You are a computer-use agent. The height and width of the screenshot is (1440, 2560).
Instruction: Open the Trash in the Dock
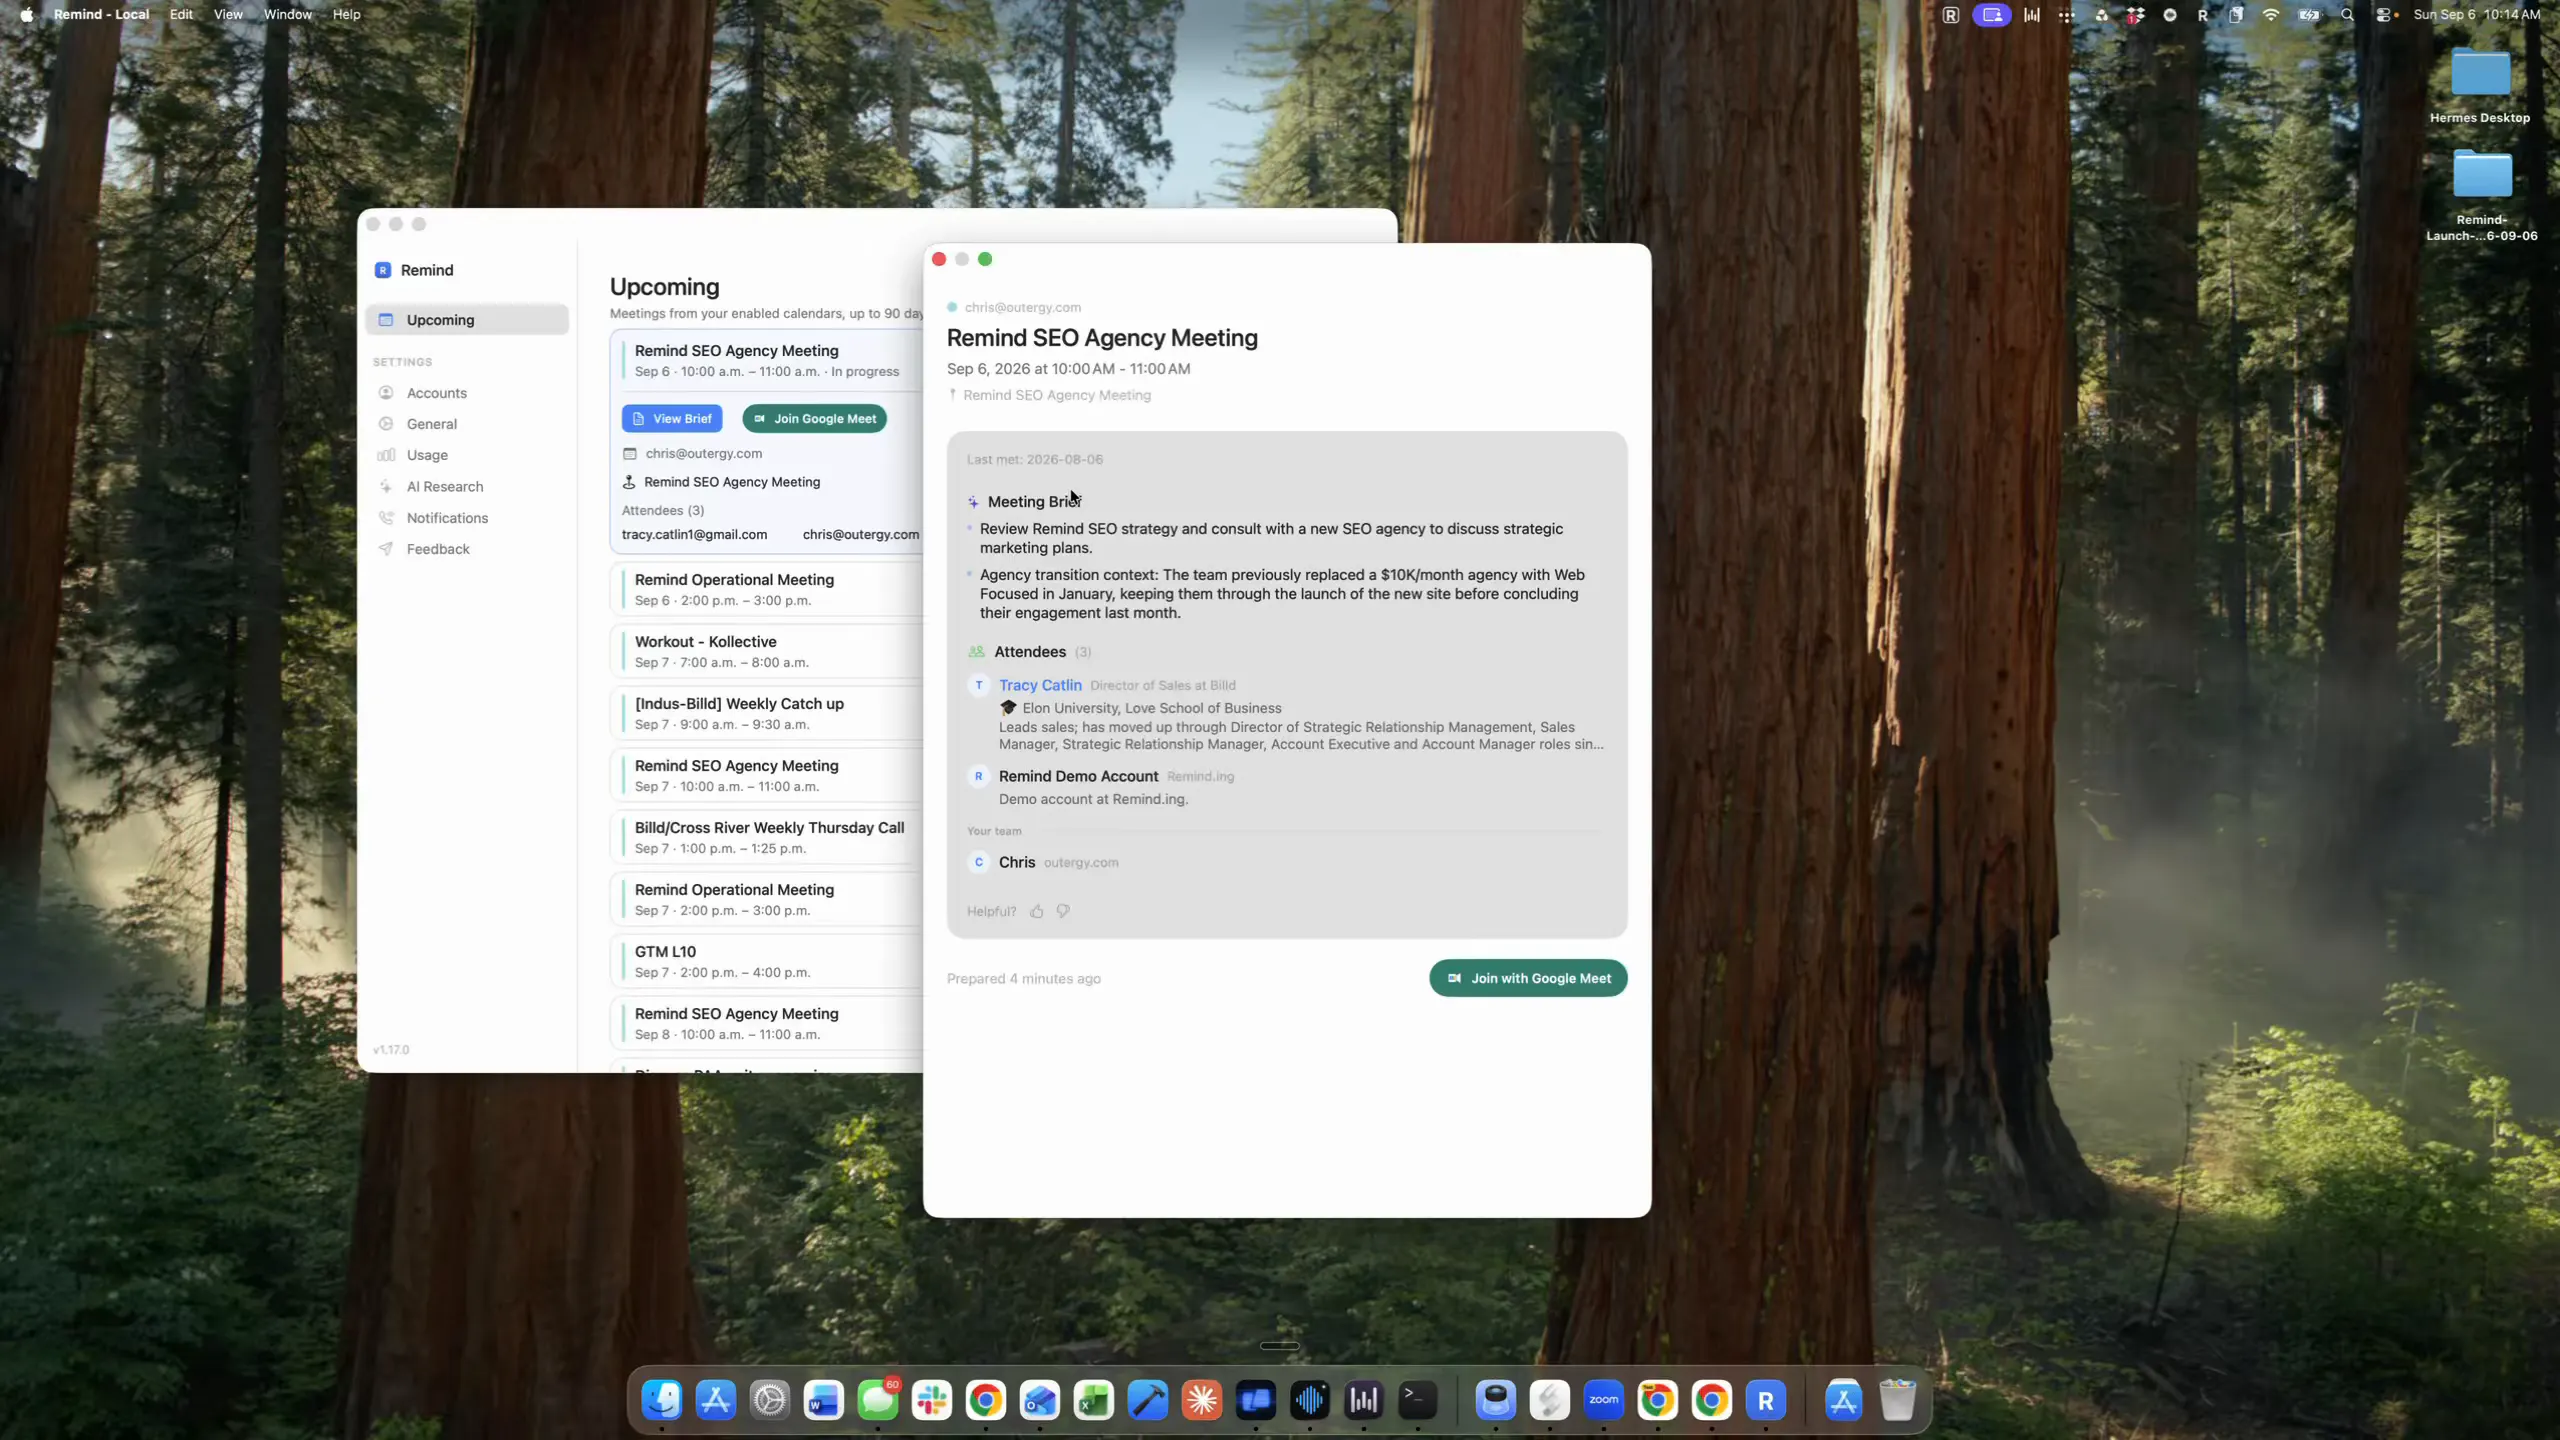[x=1897, y=1400]
